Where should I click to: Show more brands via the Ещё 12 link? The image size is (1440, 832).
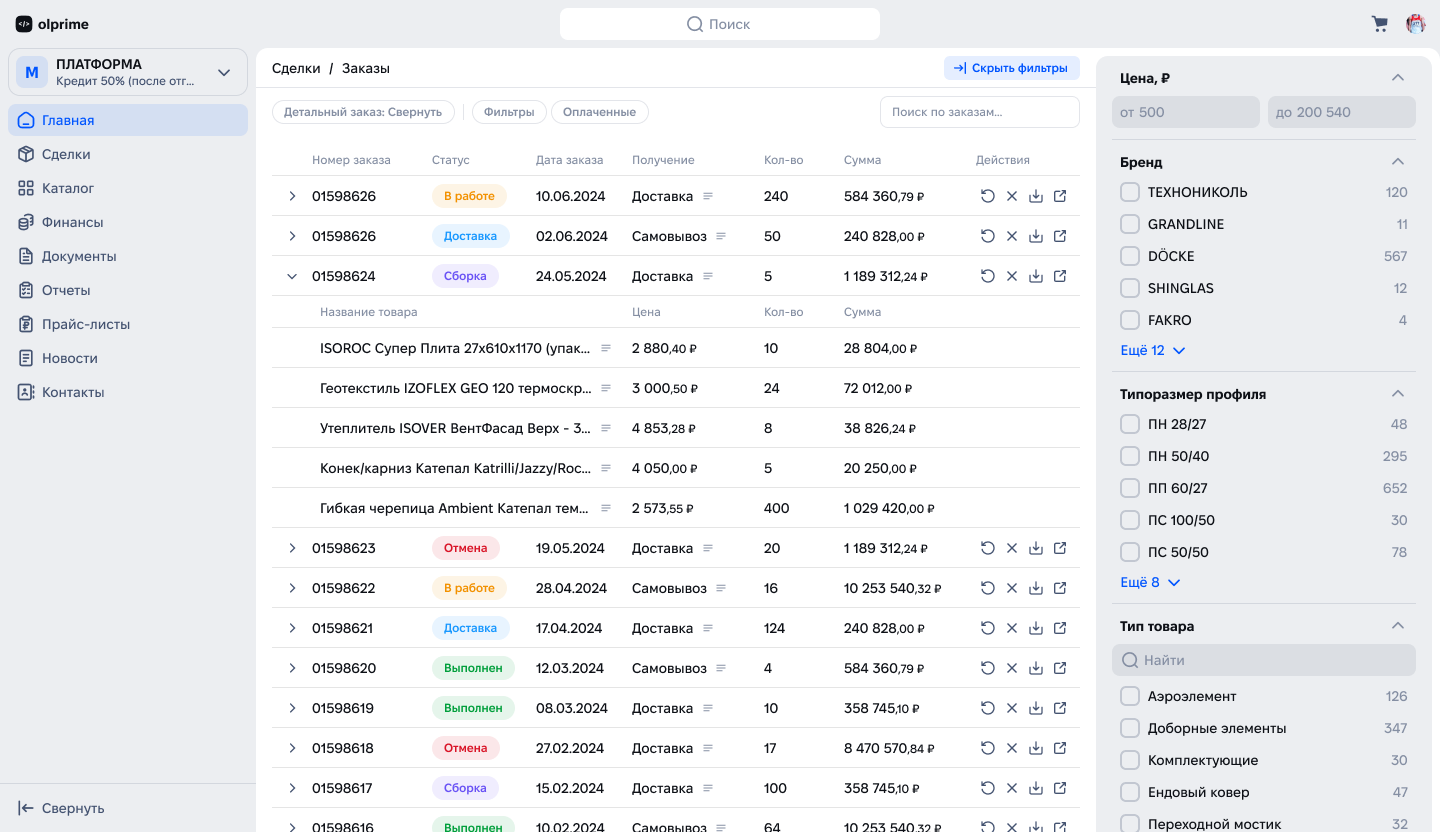pos(1143,350)
